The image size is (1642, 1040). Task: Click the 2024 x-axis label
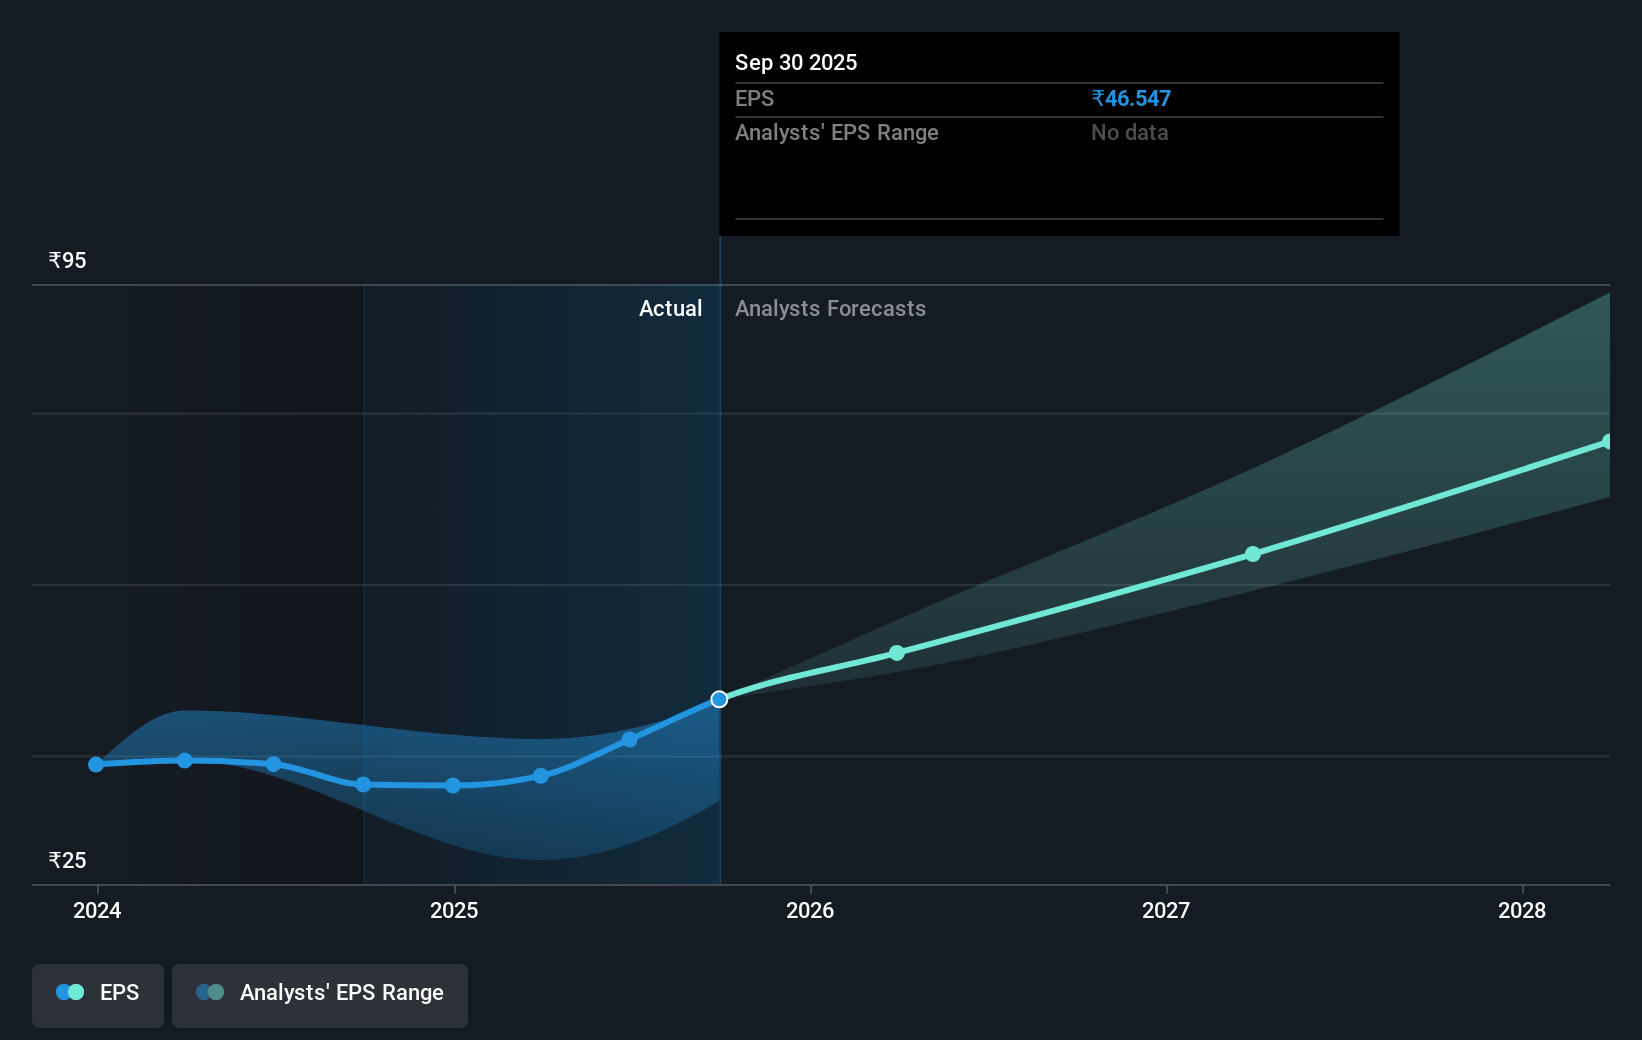[97, 910]
